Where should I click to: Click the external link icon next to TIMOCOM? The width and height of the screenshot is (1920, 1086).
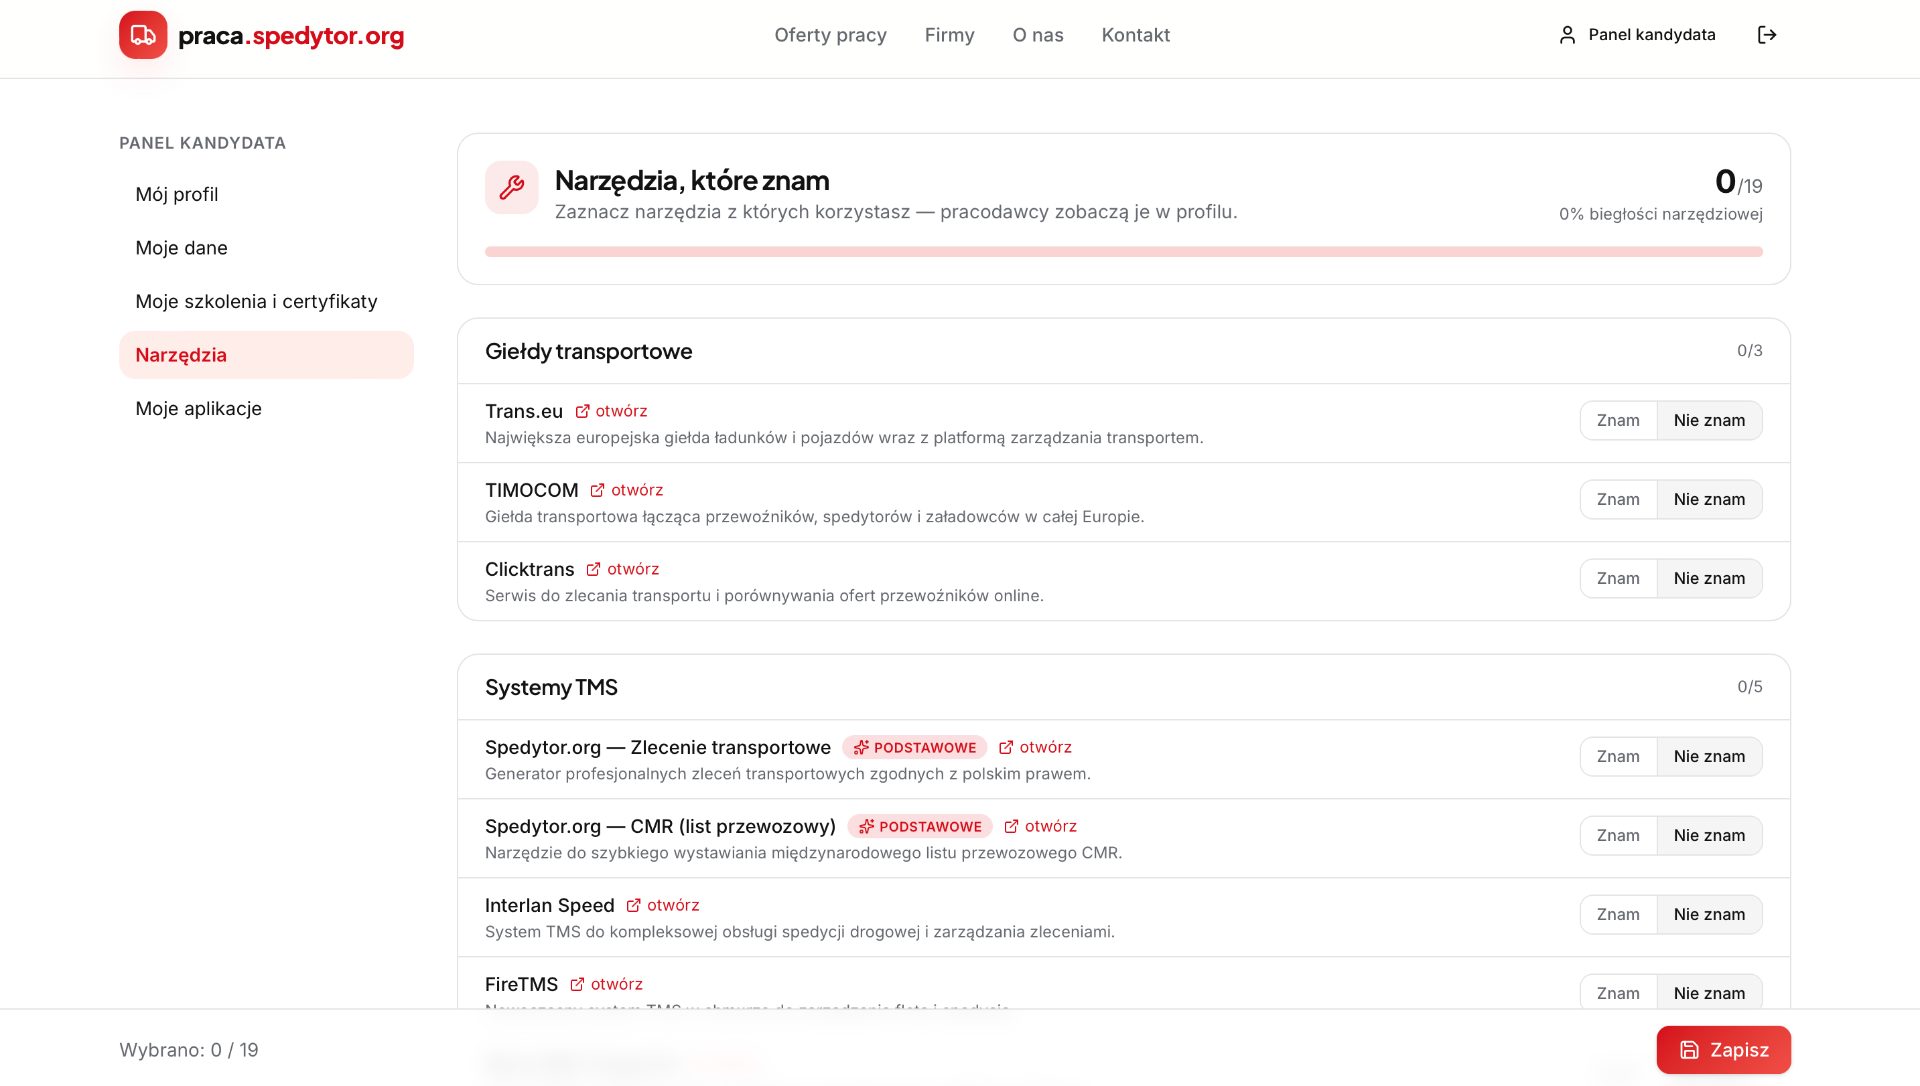click(x=597, y=490)
